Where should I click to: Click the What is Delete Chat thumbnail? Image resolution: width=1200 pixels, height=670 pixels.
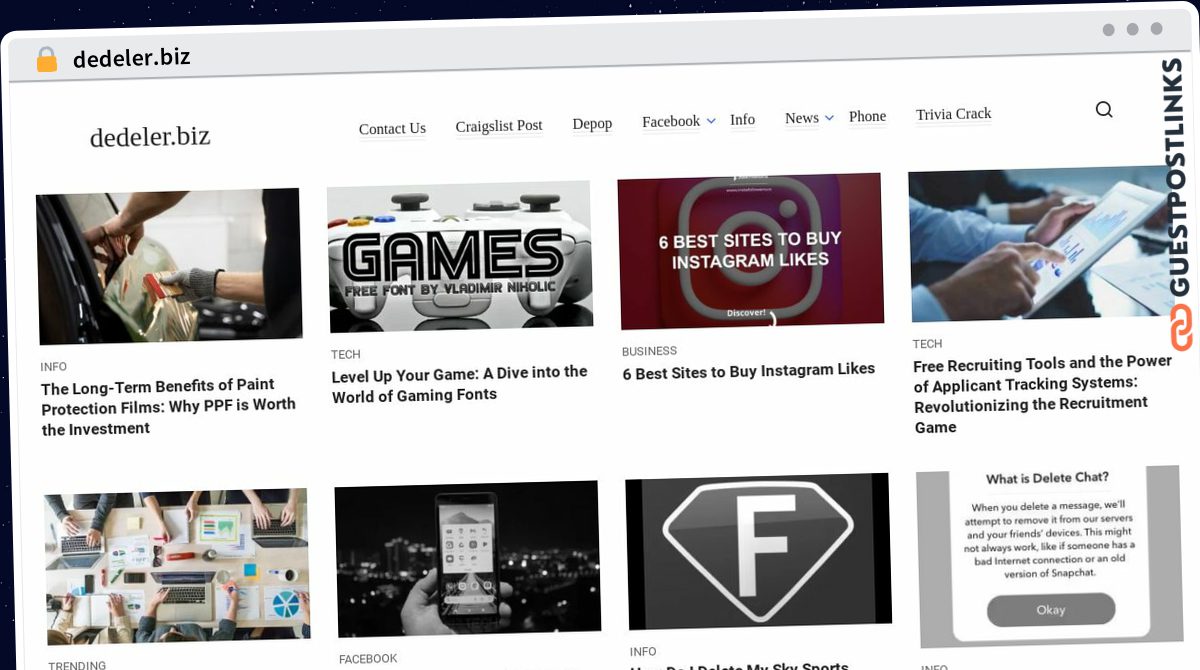click(1049, 557)
